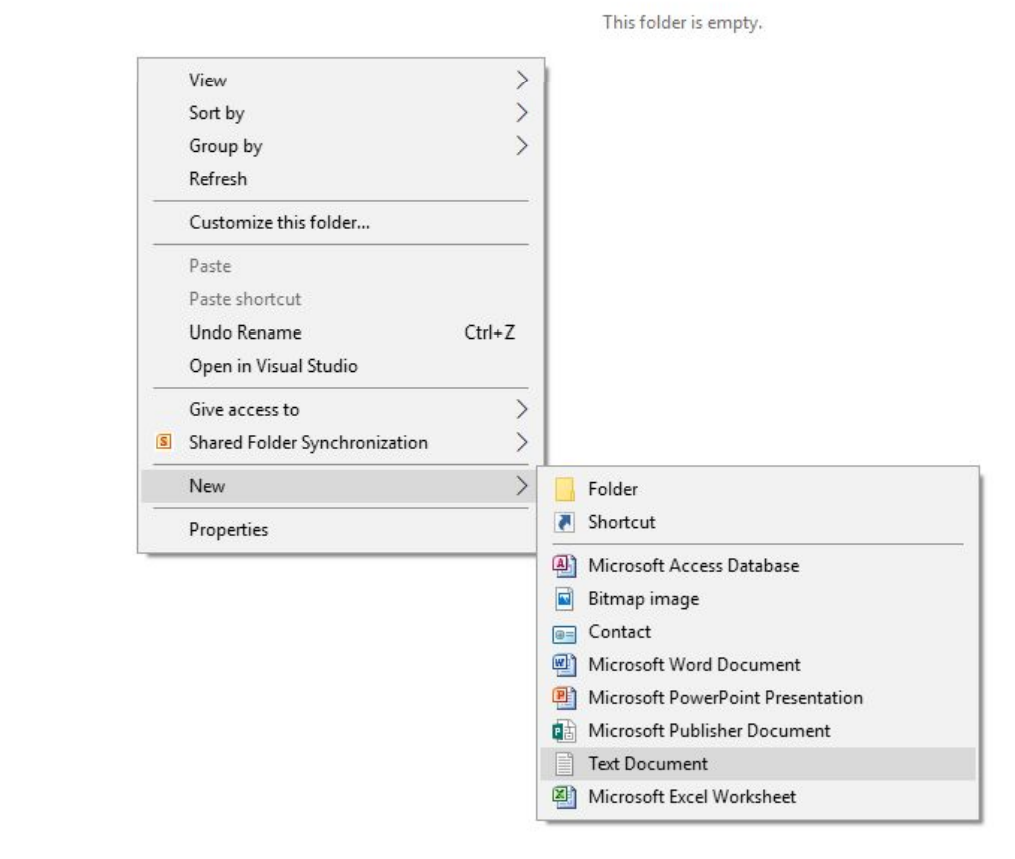Open folder Properties from context menu
The width and height of the screenshot is (1015, 859).
(x=228, y=530)
